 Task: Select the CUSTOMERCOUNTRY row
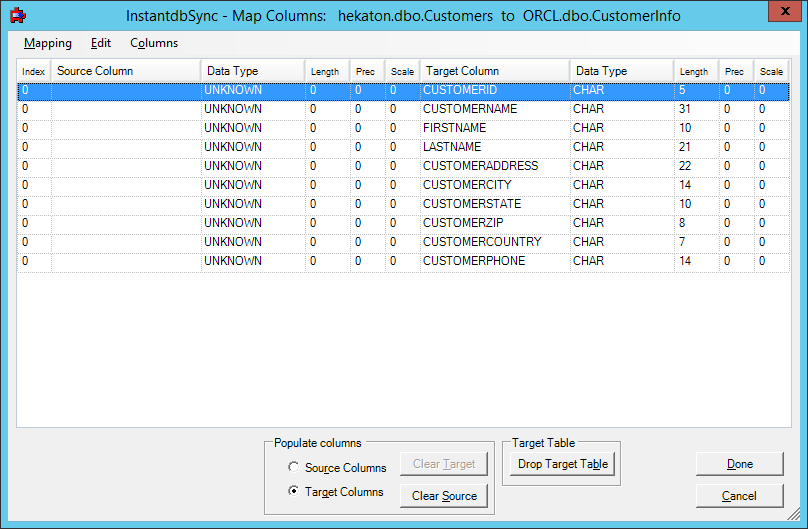point(482,242)
